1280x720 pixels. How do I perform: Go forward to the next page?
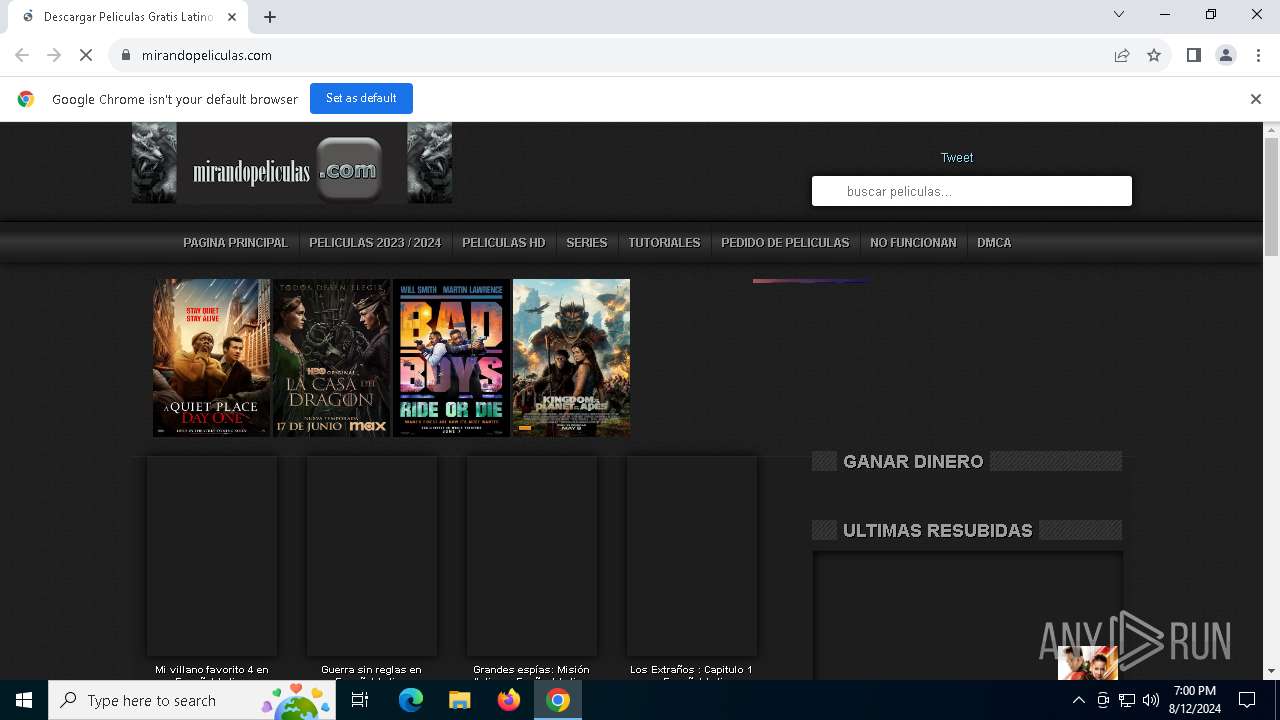[x=54, y=55]
